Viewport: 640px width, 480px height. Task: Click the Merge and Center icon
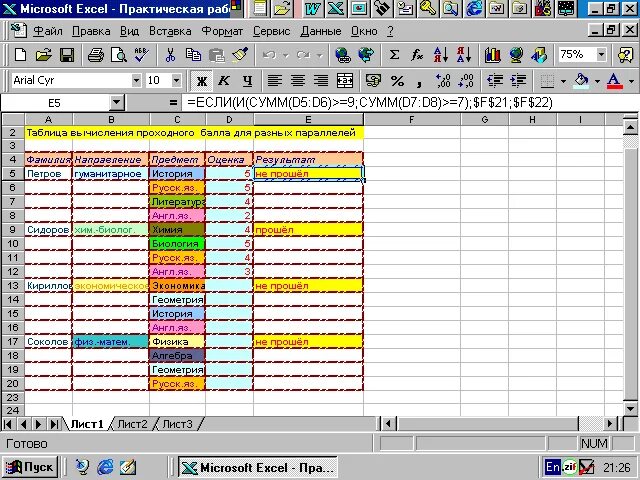click(x=345, y=80)
